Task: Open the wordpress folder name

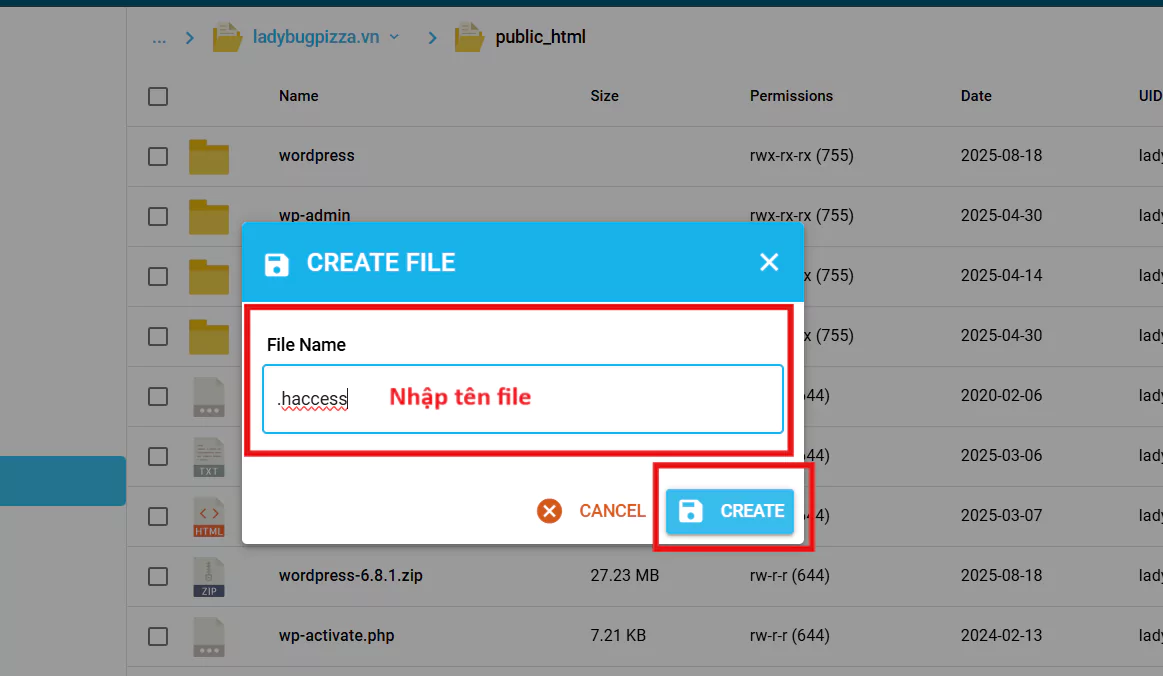Action: click(317, 156)
